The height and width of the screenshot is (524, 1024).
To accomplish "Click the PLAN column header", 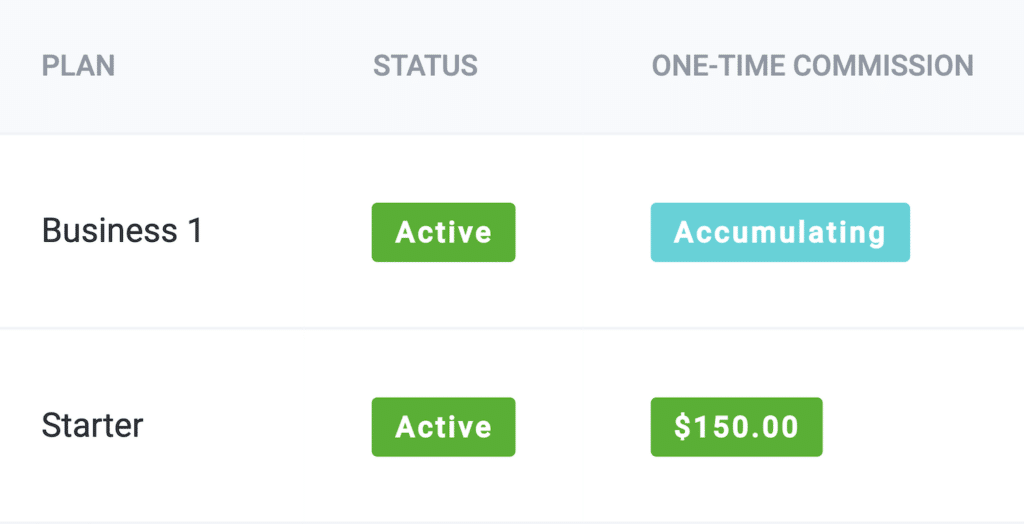I will coord(78,66).
